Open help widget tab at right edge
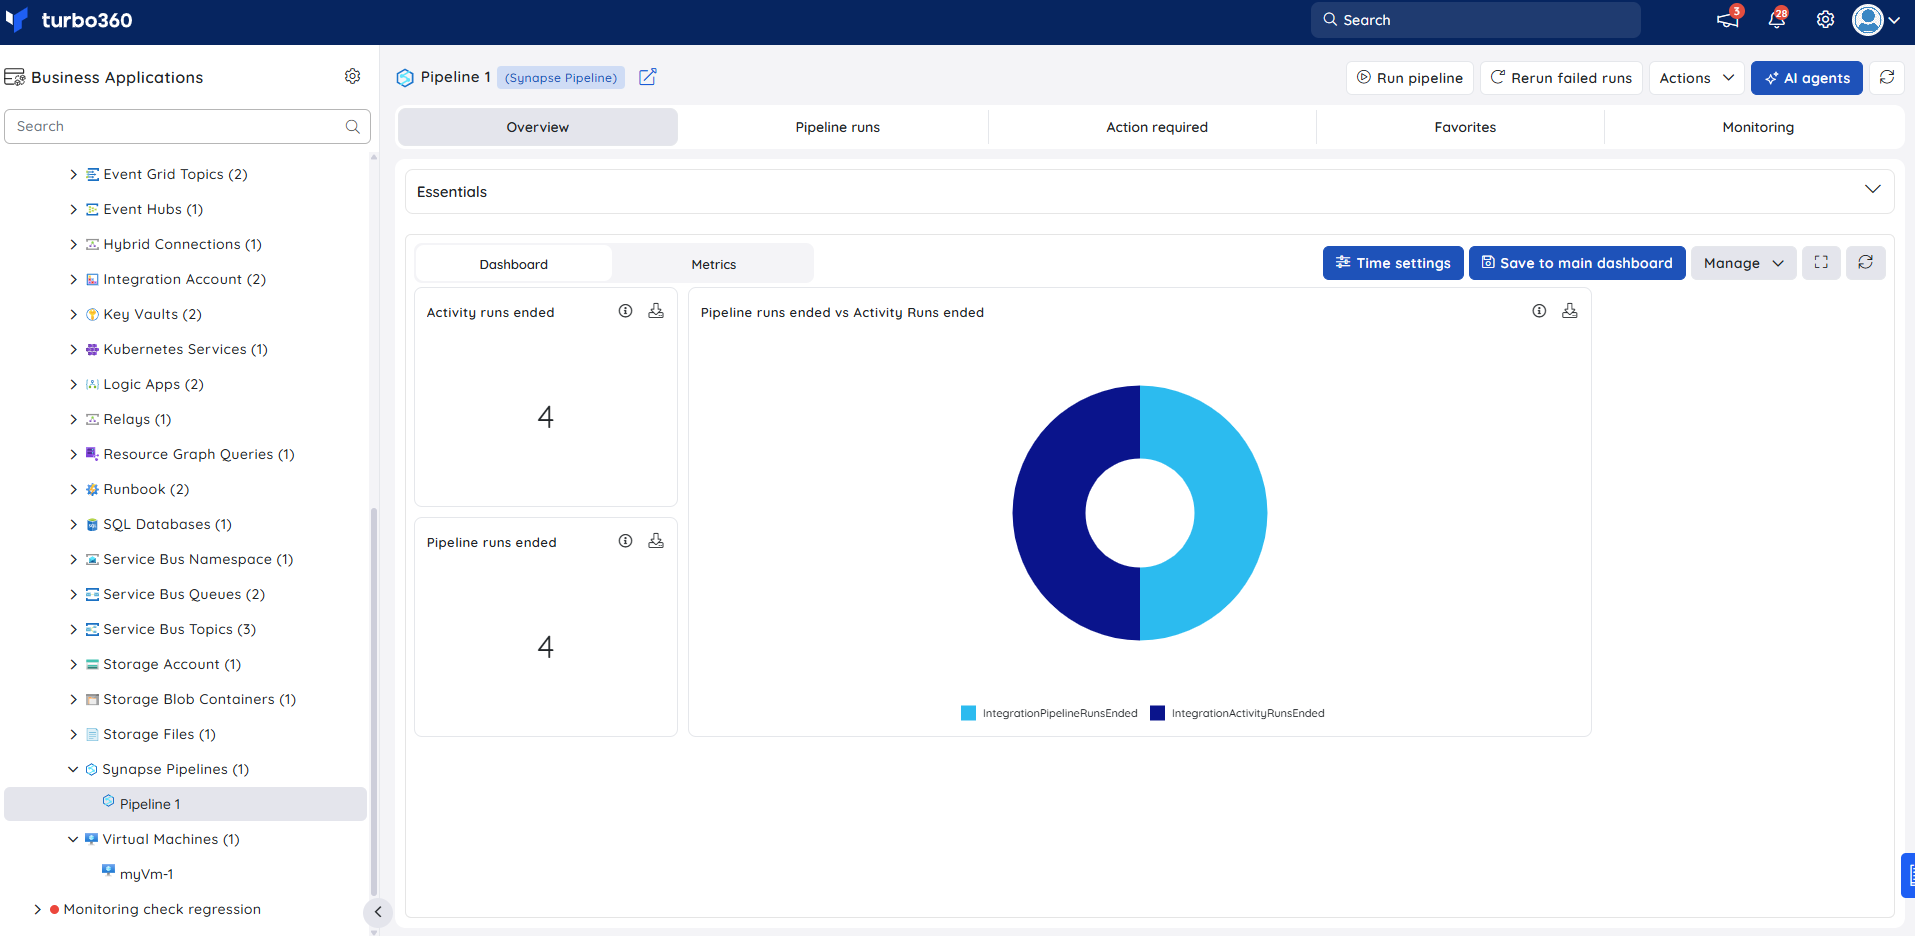 coord(1908,875)
